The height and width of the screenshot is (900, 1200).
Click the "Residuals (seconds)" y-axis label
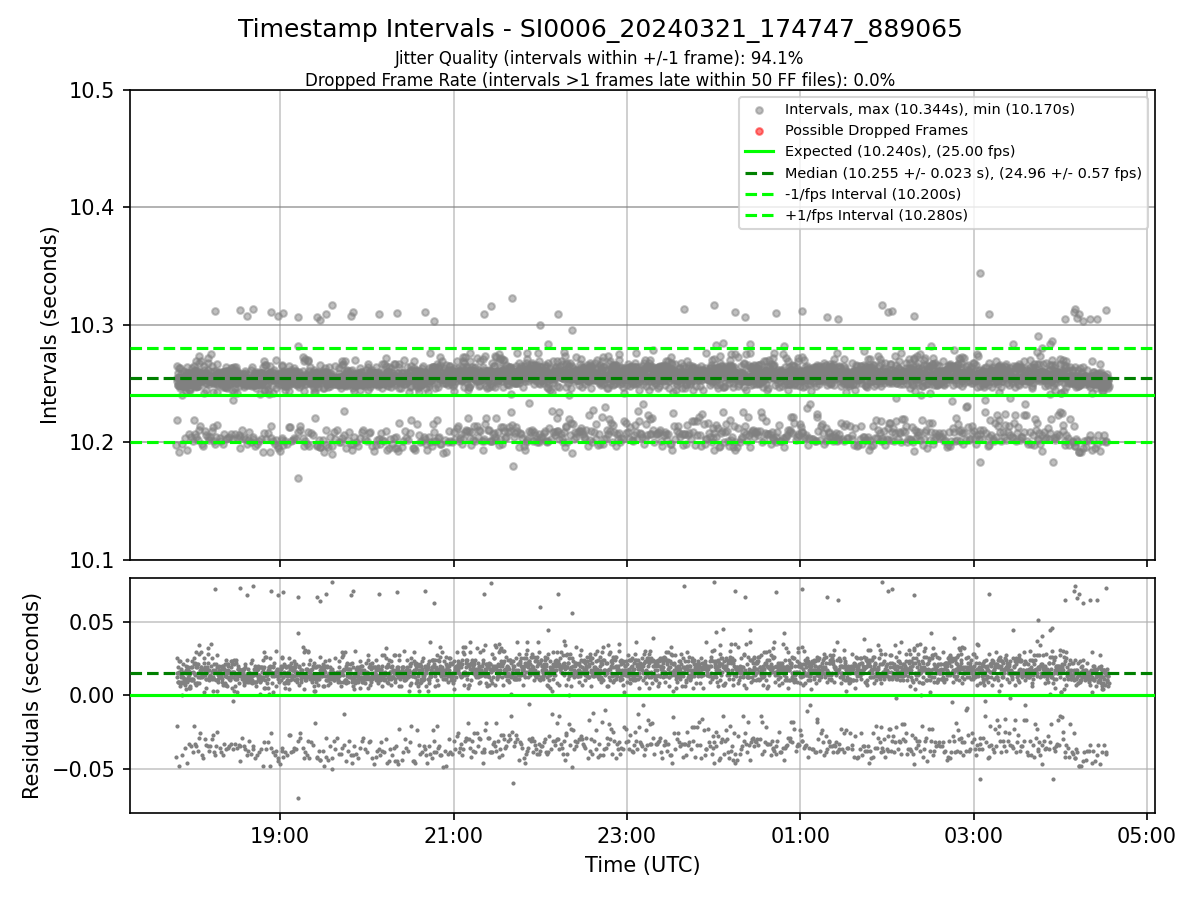pyautogui.click(x=31, y=696)
